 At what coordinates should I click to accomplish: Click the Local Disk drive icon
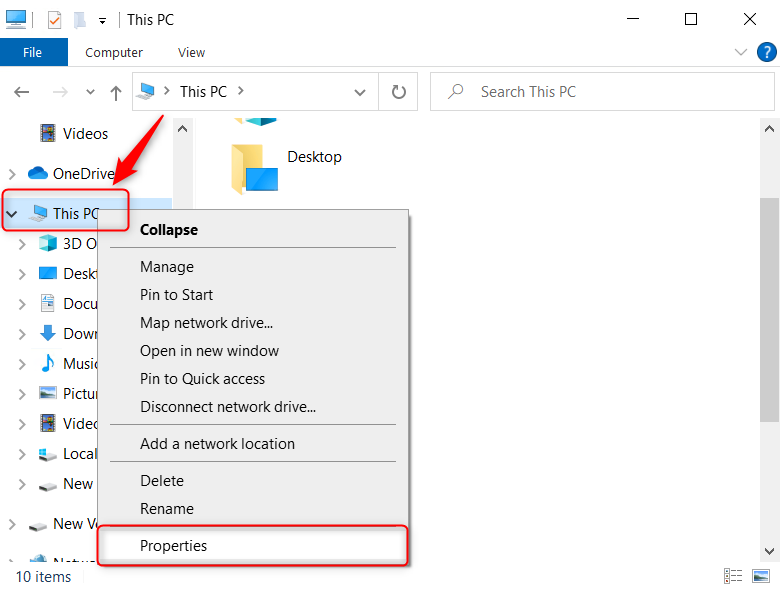click(48, 454)
